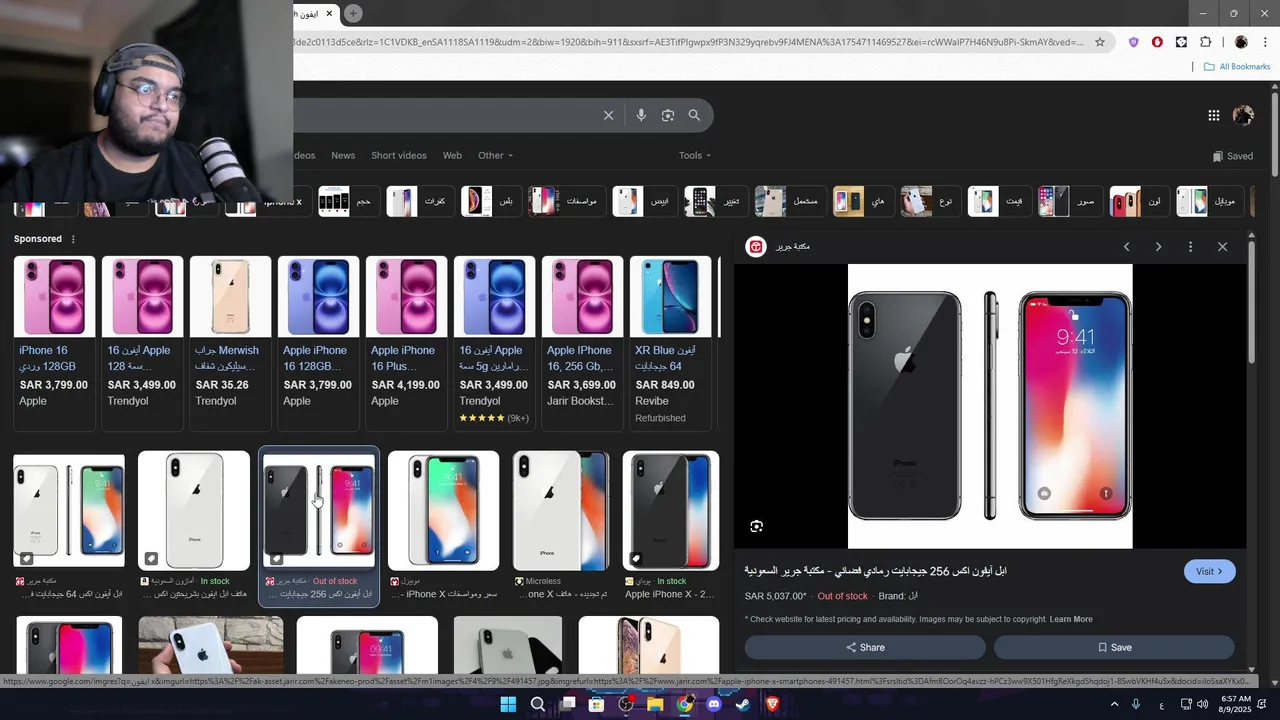1280x720 pixels.
Task: Open sponsored Merwish case SAR 35.26 ad
Action: click(230, 343)
